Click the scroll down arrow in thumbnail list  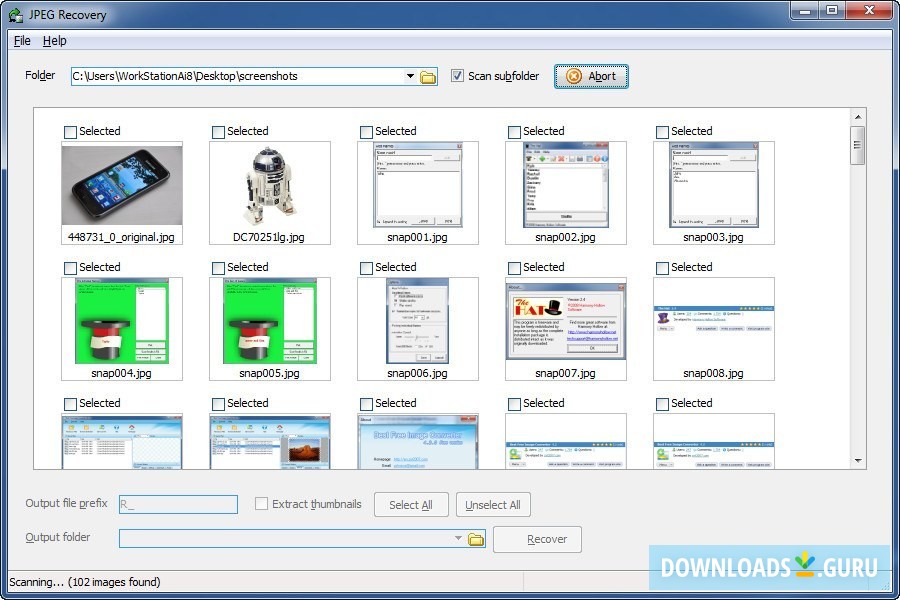pos(858,460)
